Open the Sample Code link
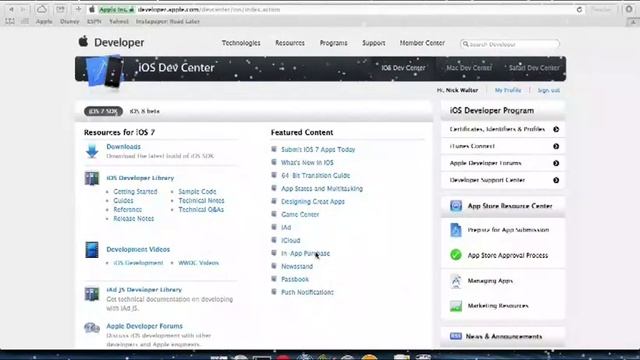 (197, 191)
